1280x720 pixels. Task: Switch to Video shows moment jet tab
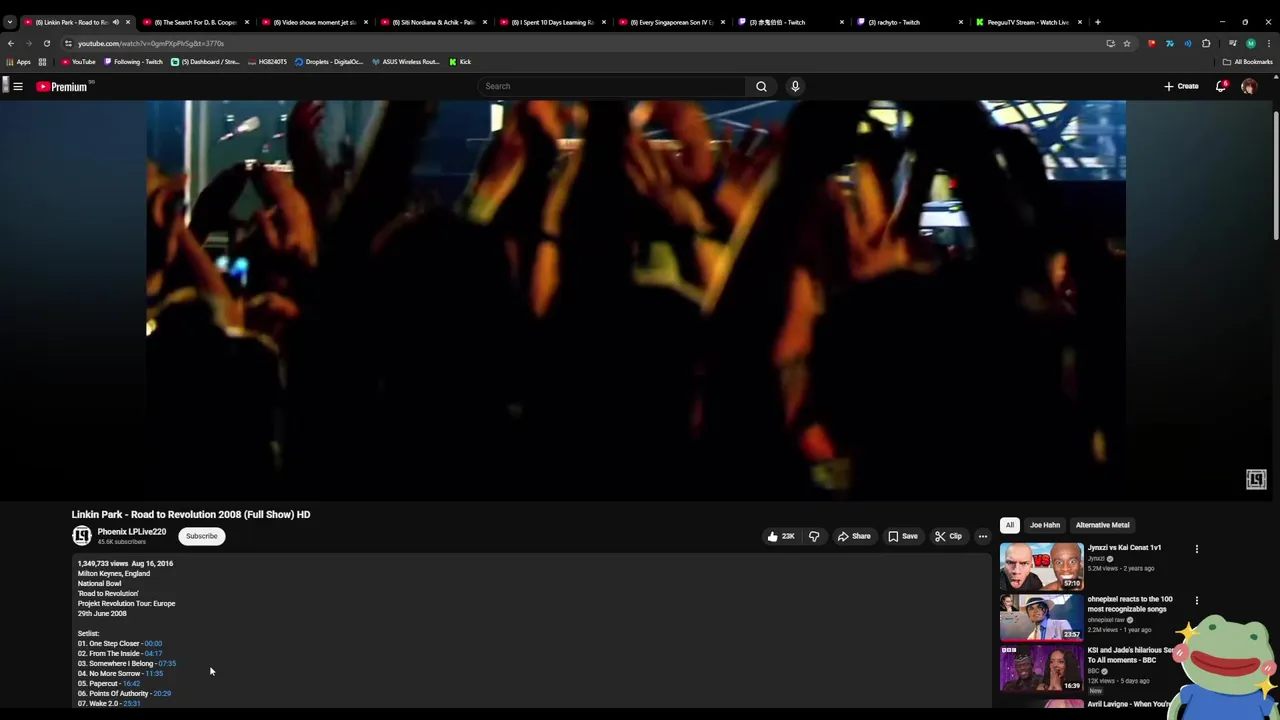pos(314,22)
